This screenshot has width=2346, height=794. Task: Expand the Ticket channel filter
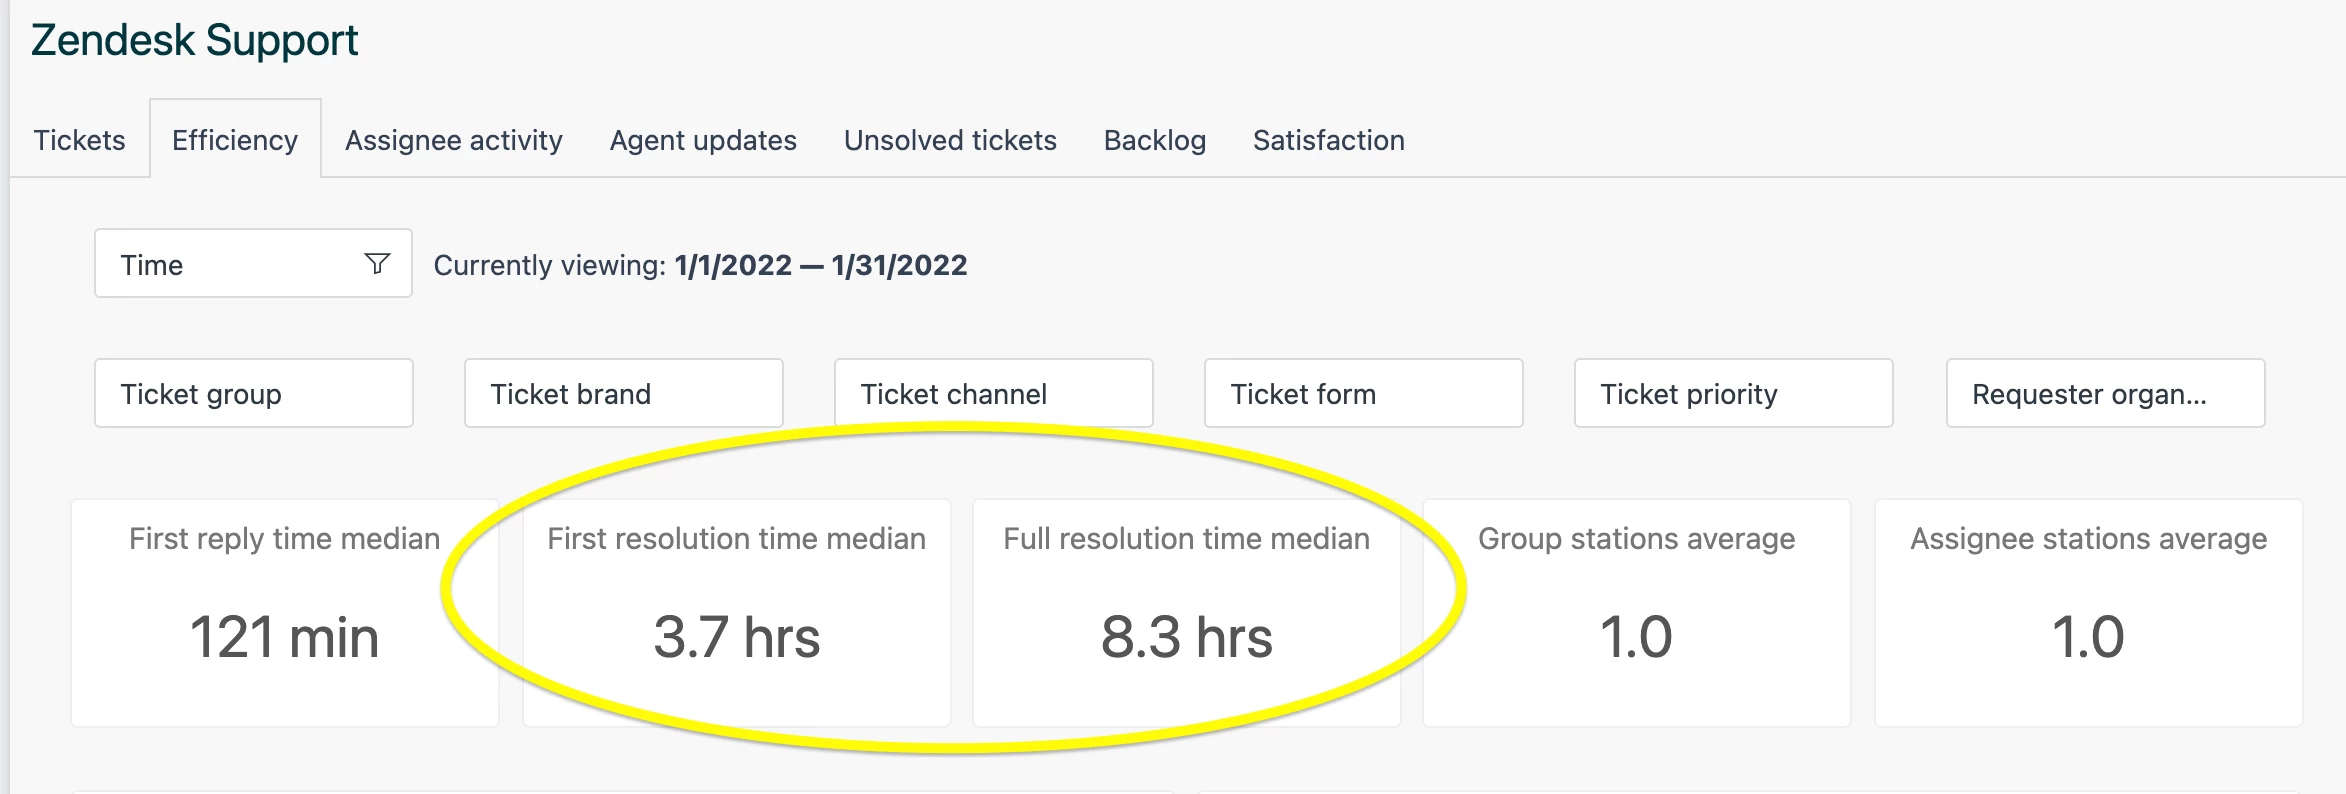[994, 394]
